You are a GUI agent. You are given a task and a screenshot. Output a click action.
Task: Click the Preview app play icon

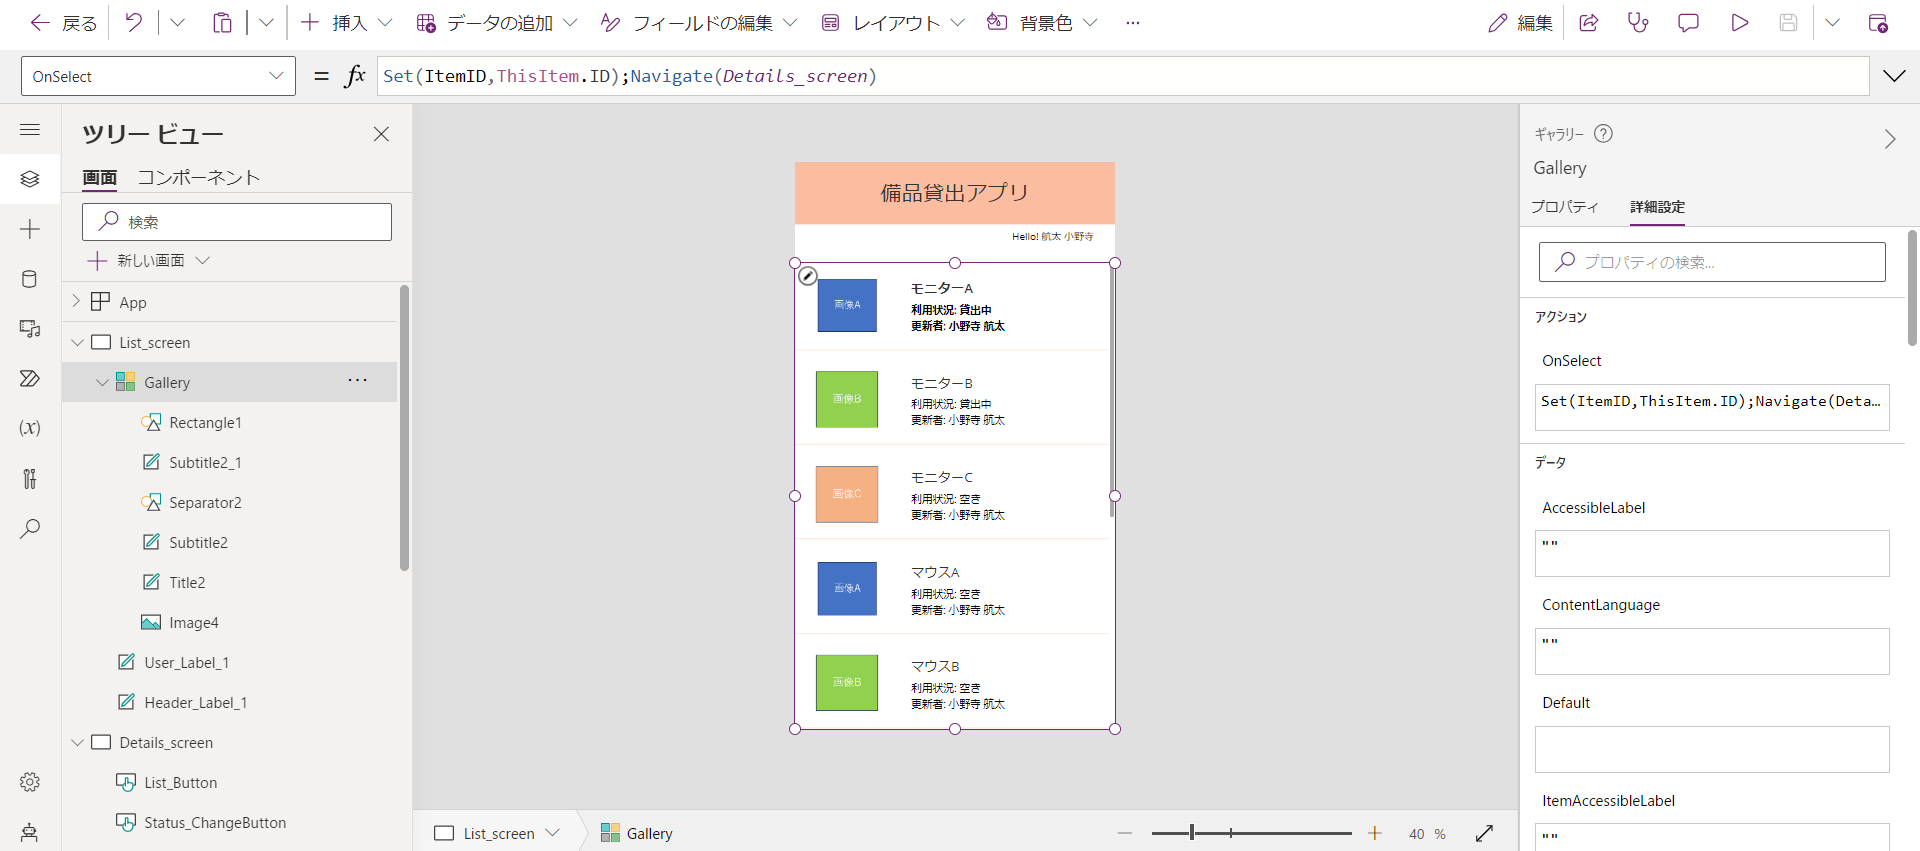tap(1740, 23)
